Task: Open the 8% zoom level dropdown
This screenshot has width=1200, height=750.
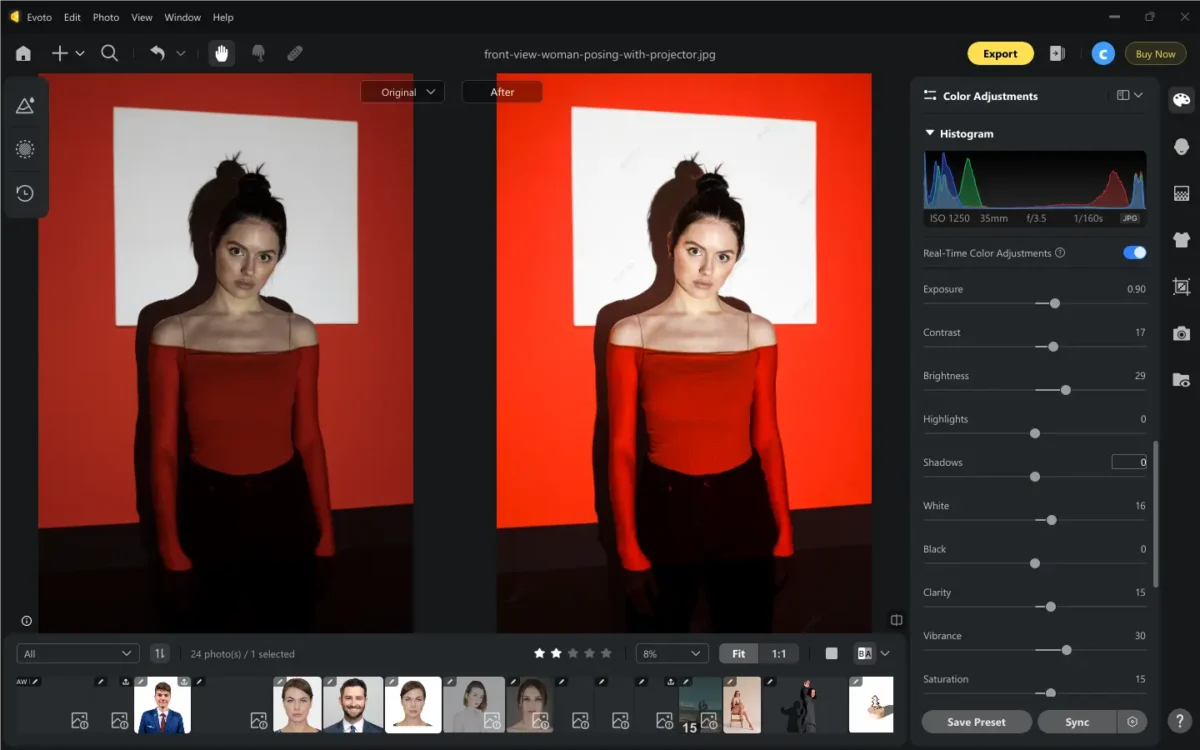Action: pyautogui.click(x=672, y=653)
